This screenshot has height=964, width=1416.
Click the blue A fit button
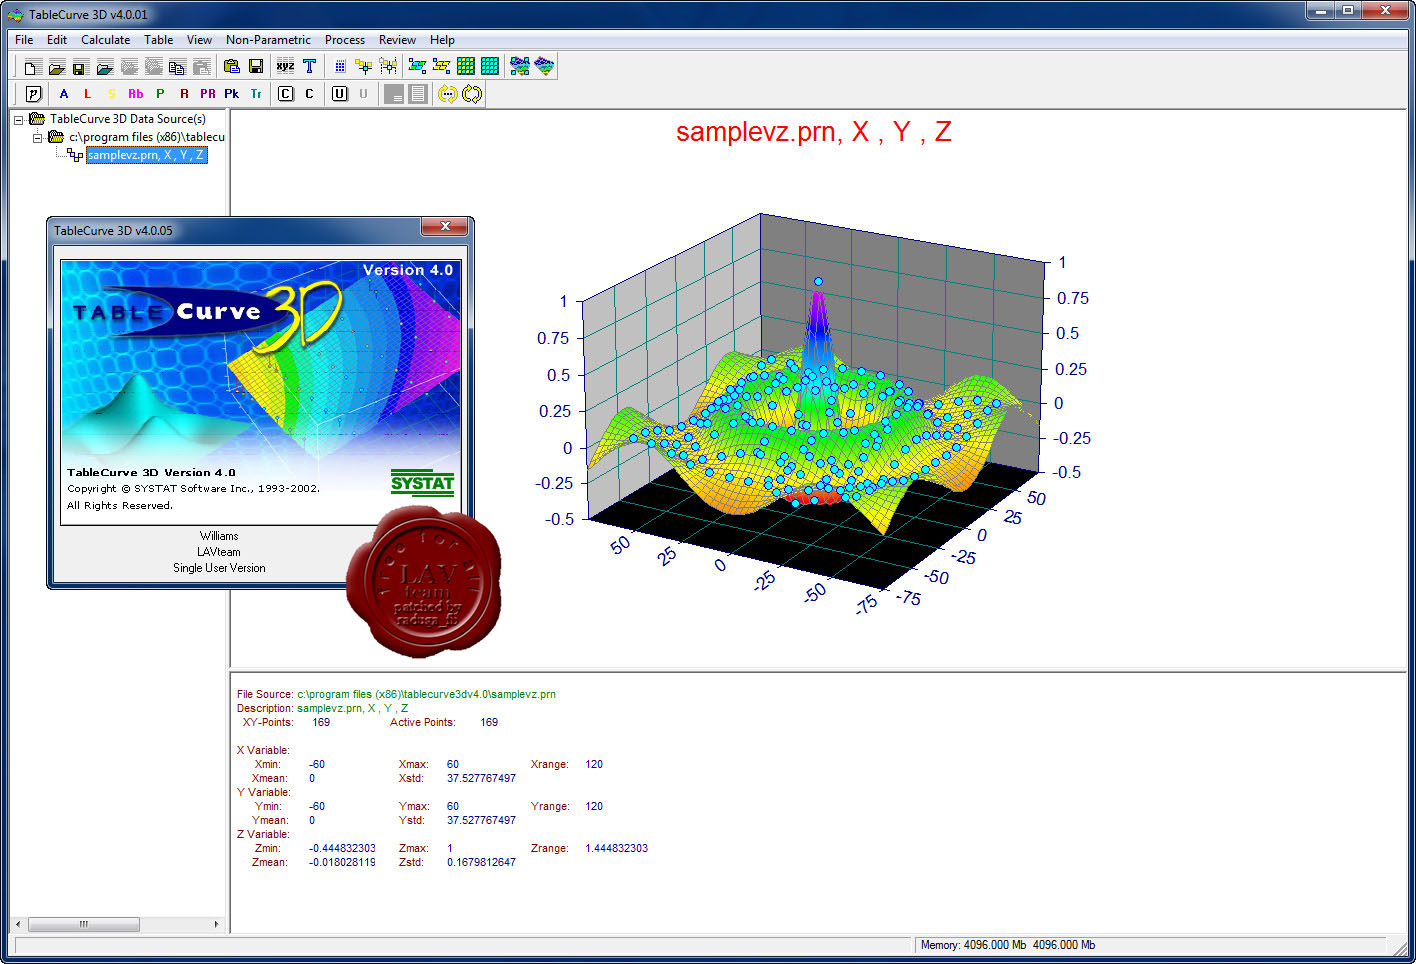tap(64, 94)
